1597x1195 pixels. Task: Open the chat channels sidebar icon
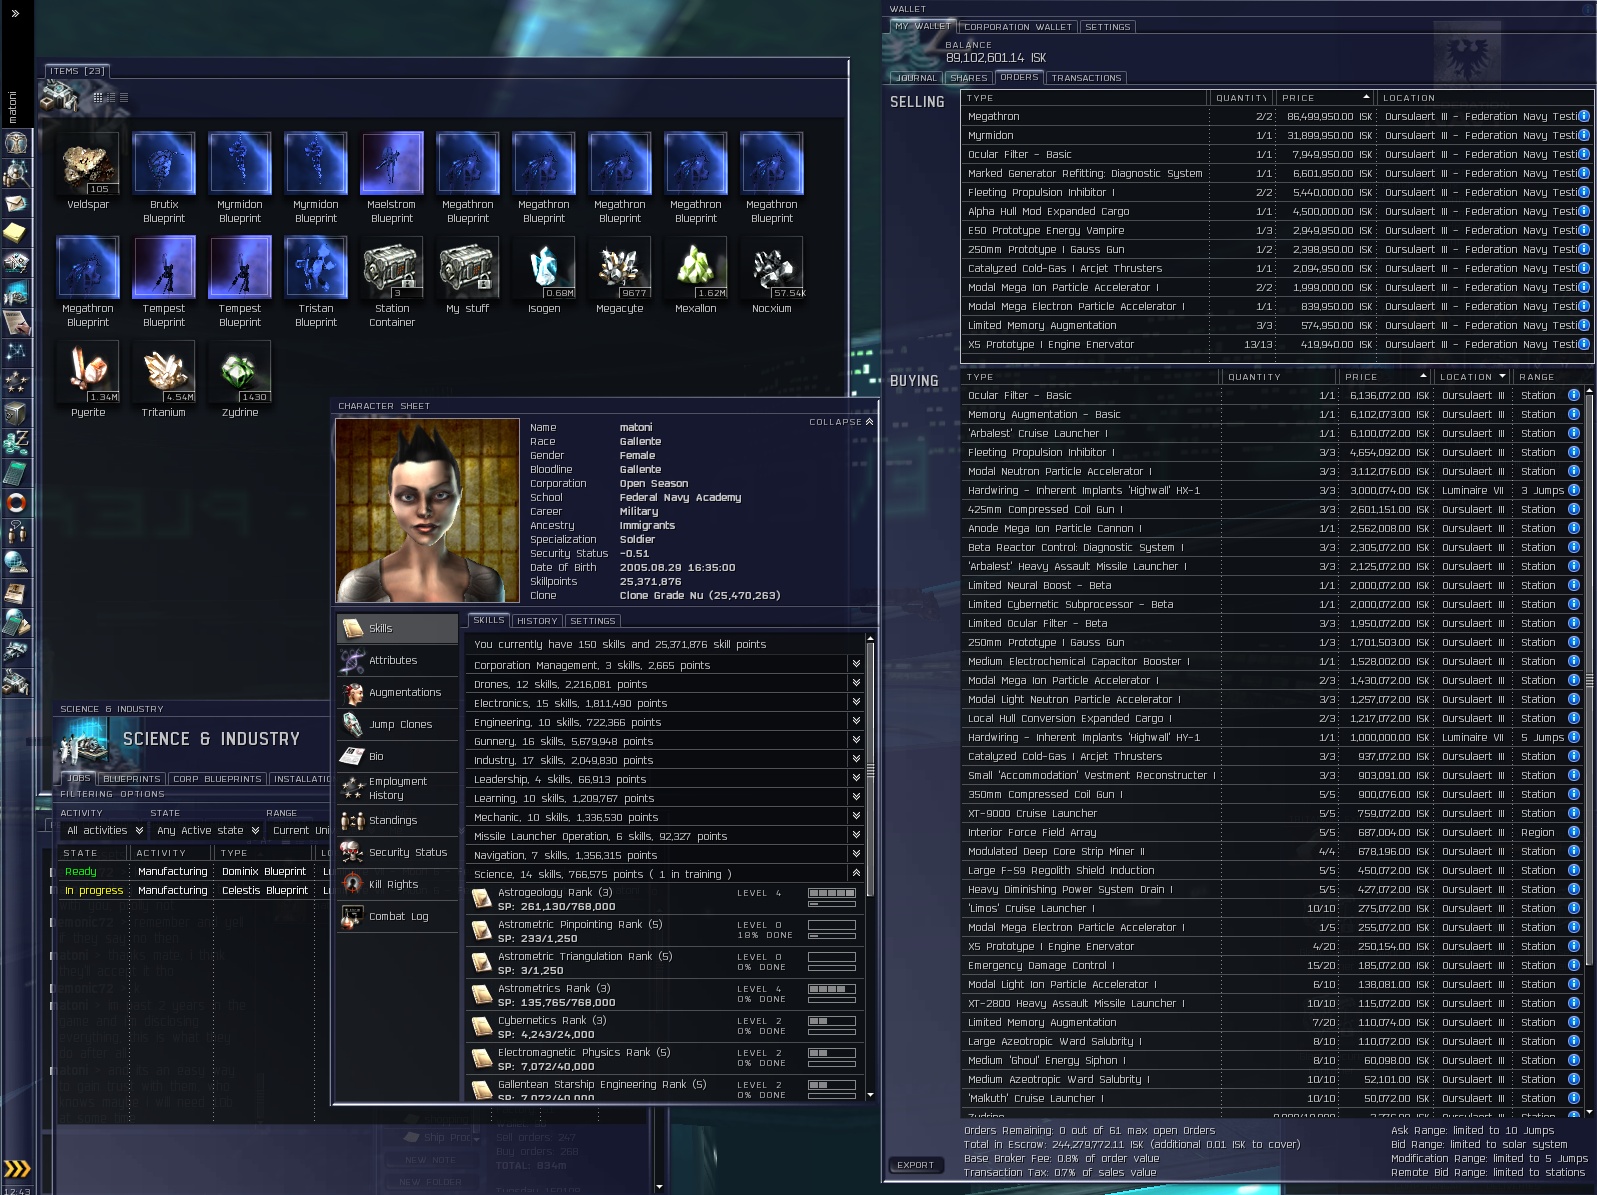point(16,532)
